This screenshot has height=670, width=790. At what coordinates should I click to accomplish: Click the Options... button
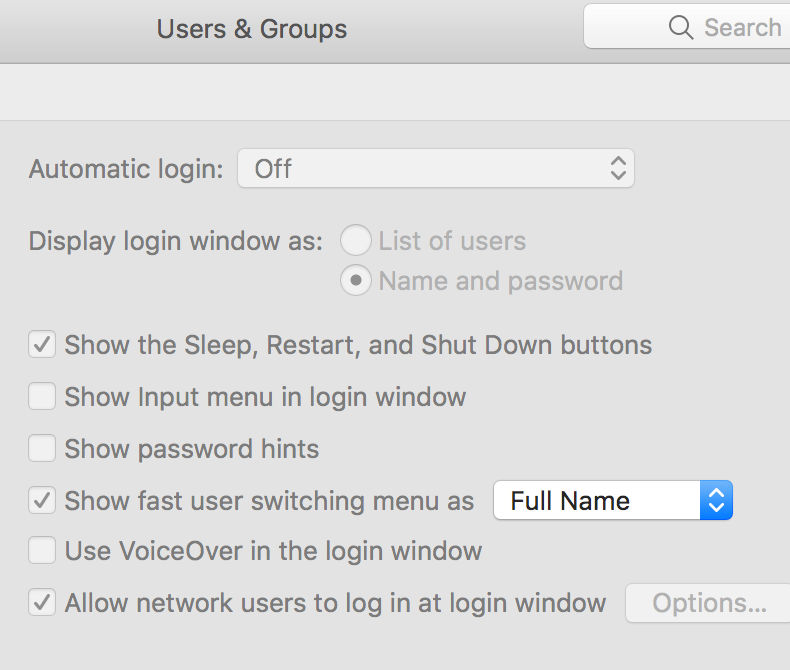point(708,603)
